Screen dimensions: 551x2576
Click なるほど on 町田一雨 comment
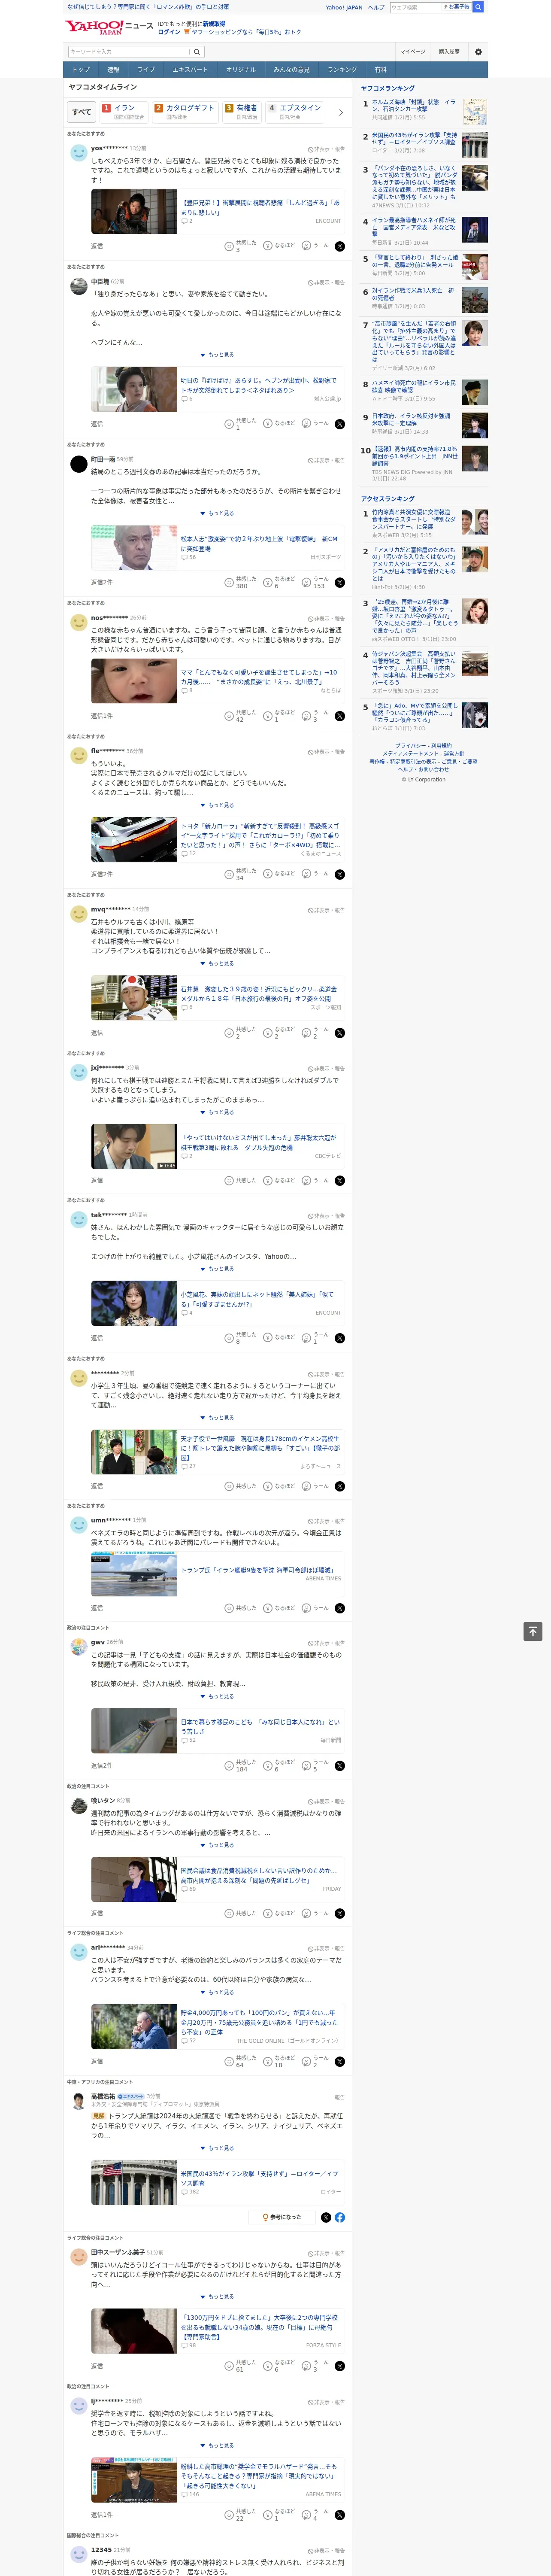(x=280, y=582)
